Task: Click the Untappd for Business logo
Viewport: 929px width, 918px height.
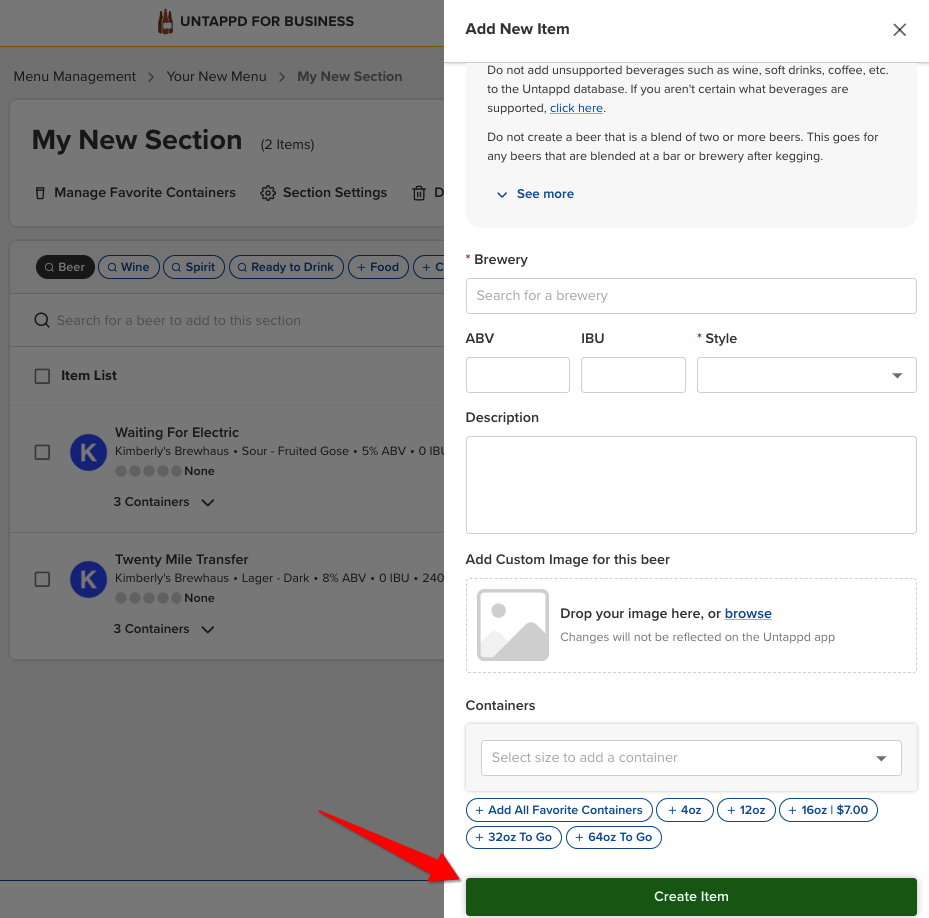Action: (x=166, y=20)
